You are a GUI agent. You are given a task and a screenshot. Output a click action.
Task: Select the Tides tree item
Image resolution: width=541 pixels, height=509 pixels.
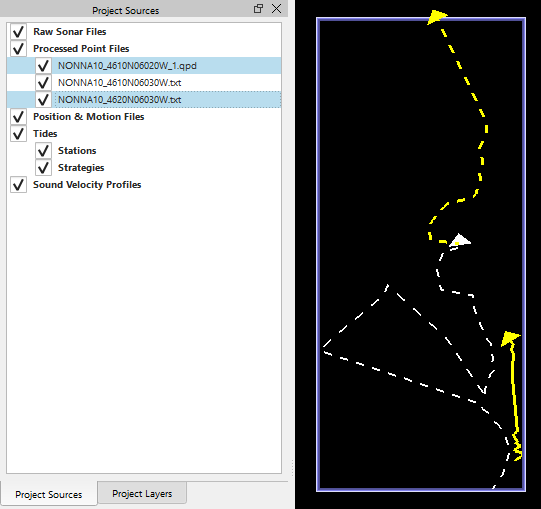pos(45,134)
